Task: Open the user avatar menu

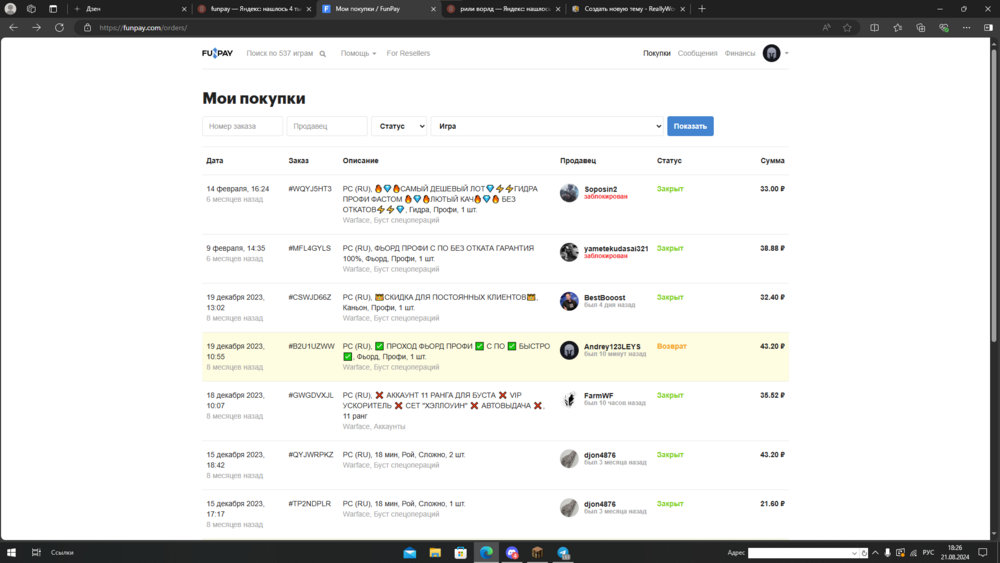Action: pos(771,53)
